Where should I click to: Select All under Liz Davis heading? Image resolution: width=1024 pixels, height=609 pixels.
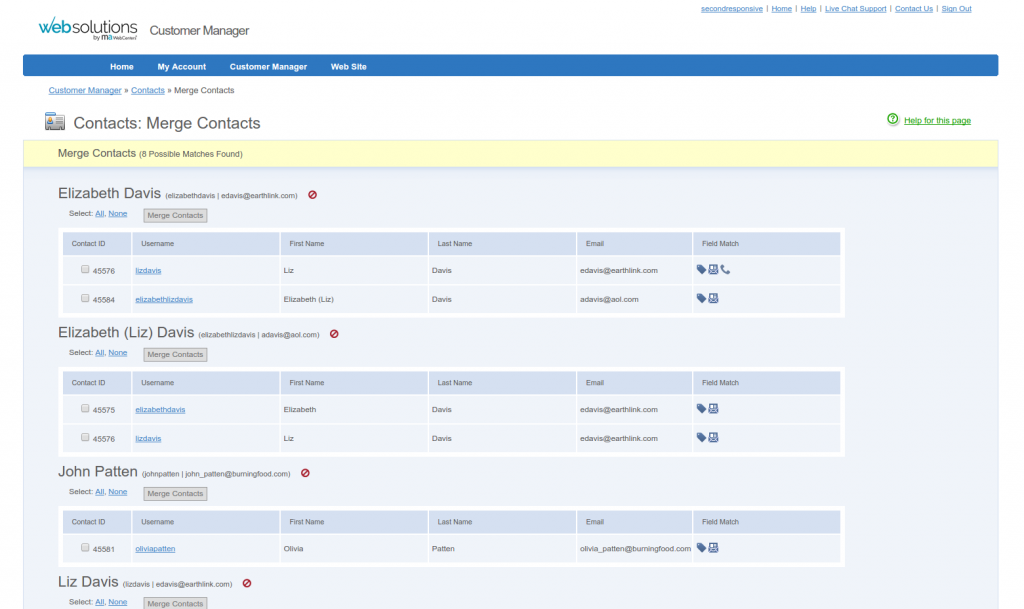100,602
